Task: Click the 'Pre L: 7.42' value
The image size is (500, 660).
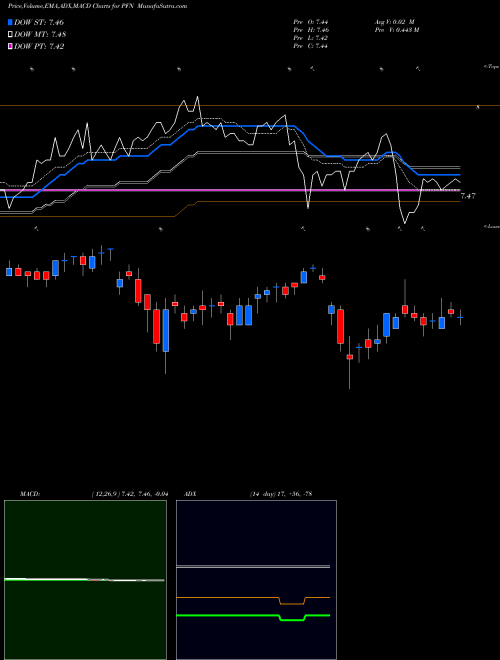Action: 311,38
